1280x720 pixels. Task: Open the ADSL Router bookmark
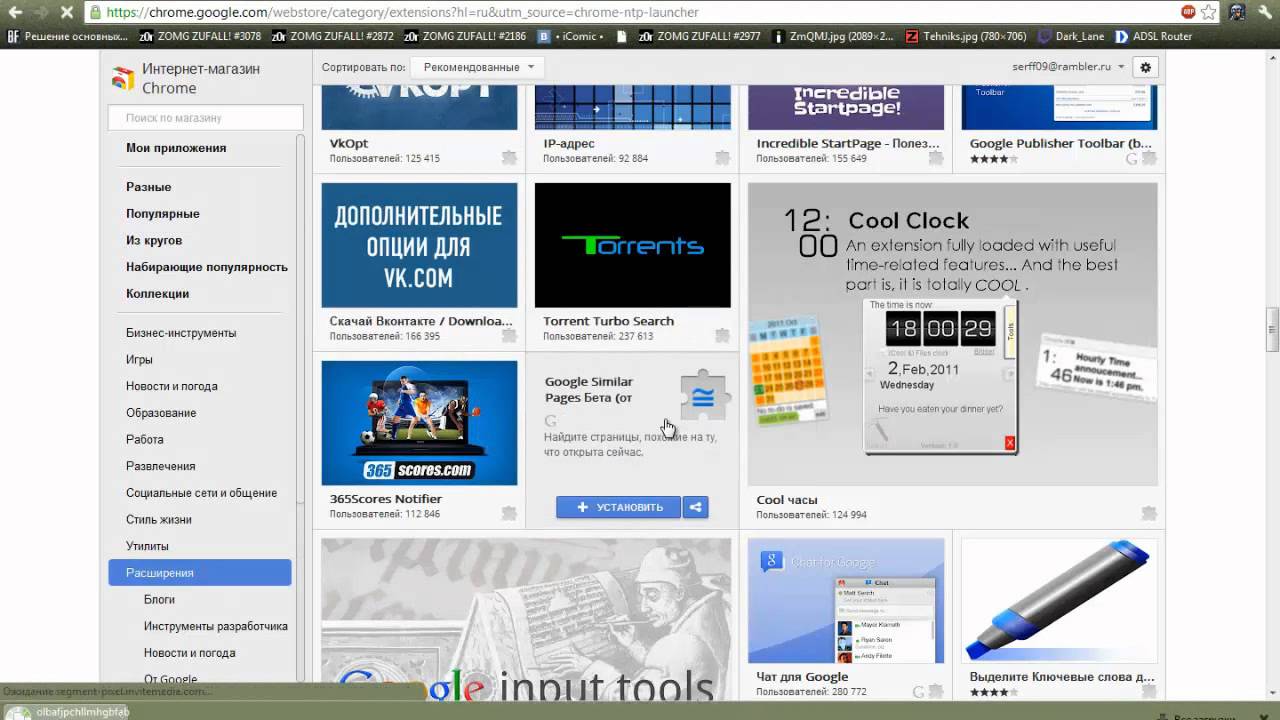(1153, 36)
